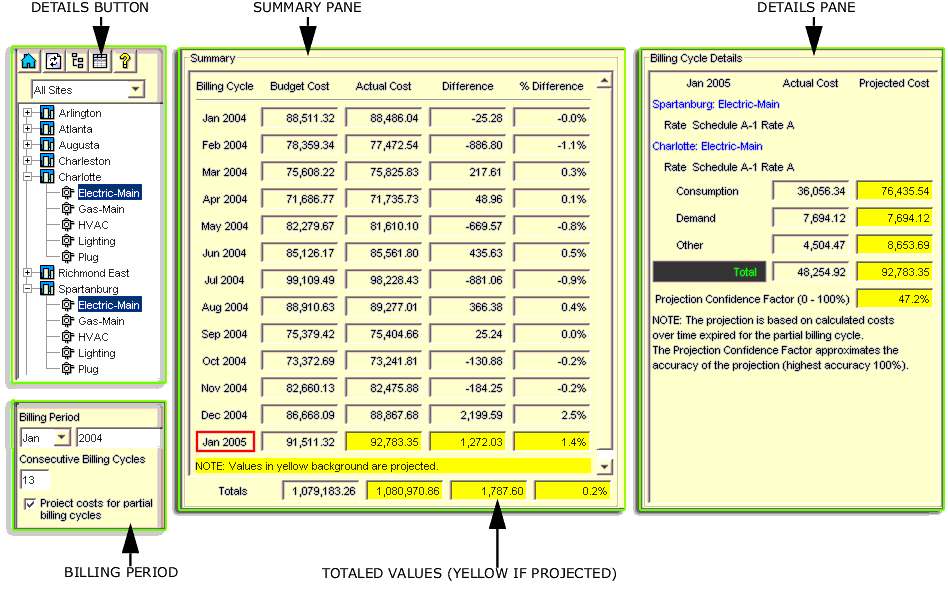The width and height of the screenshot is (948, 596).
Task: Click the Home toolbar icon
Action: point(29,61)
